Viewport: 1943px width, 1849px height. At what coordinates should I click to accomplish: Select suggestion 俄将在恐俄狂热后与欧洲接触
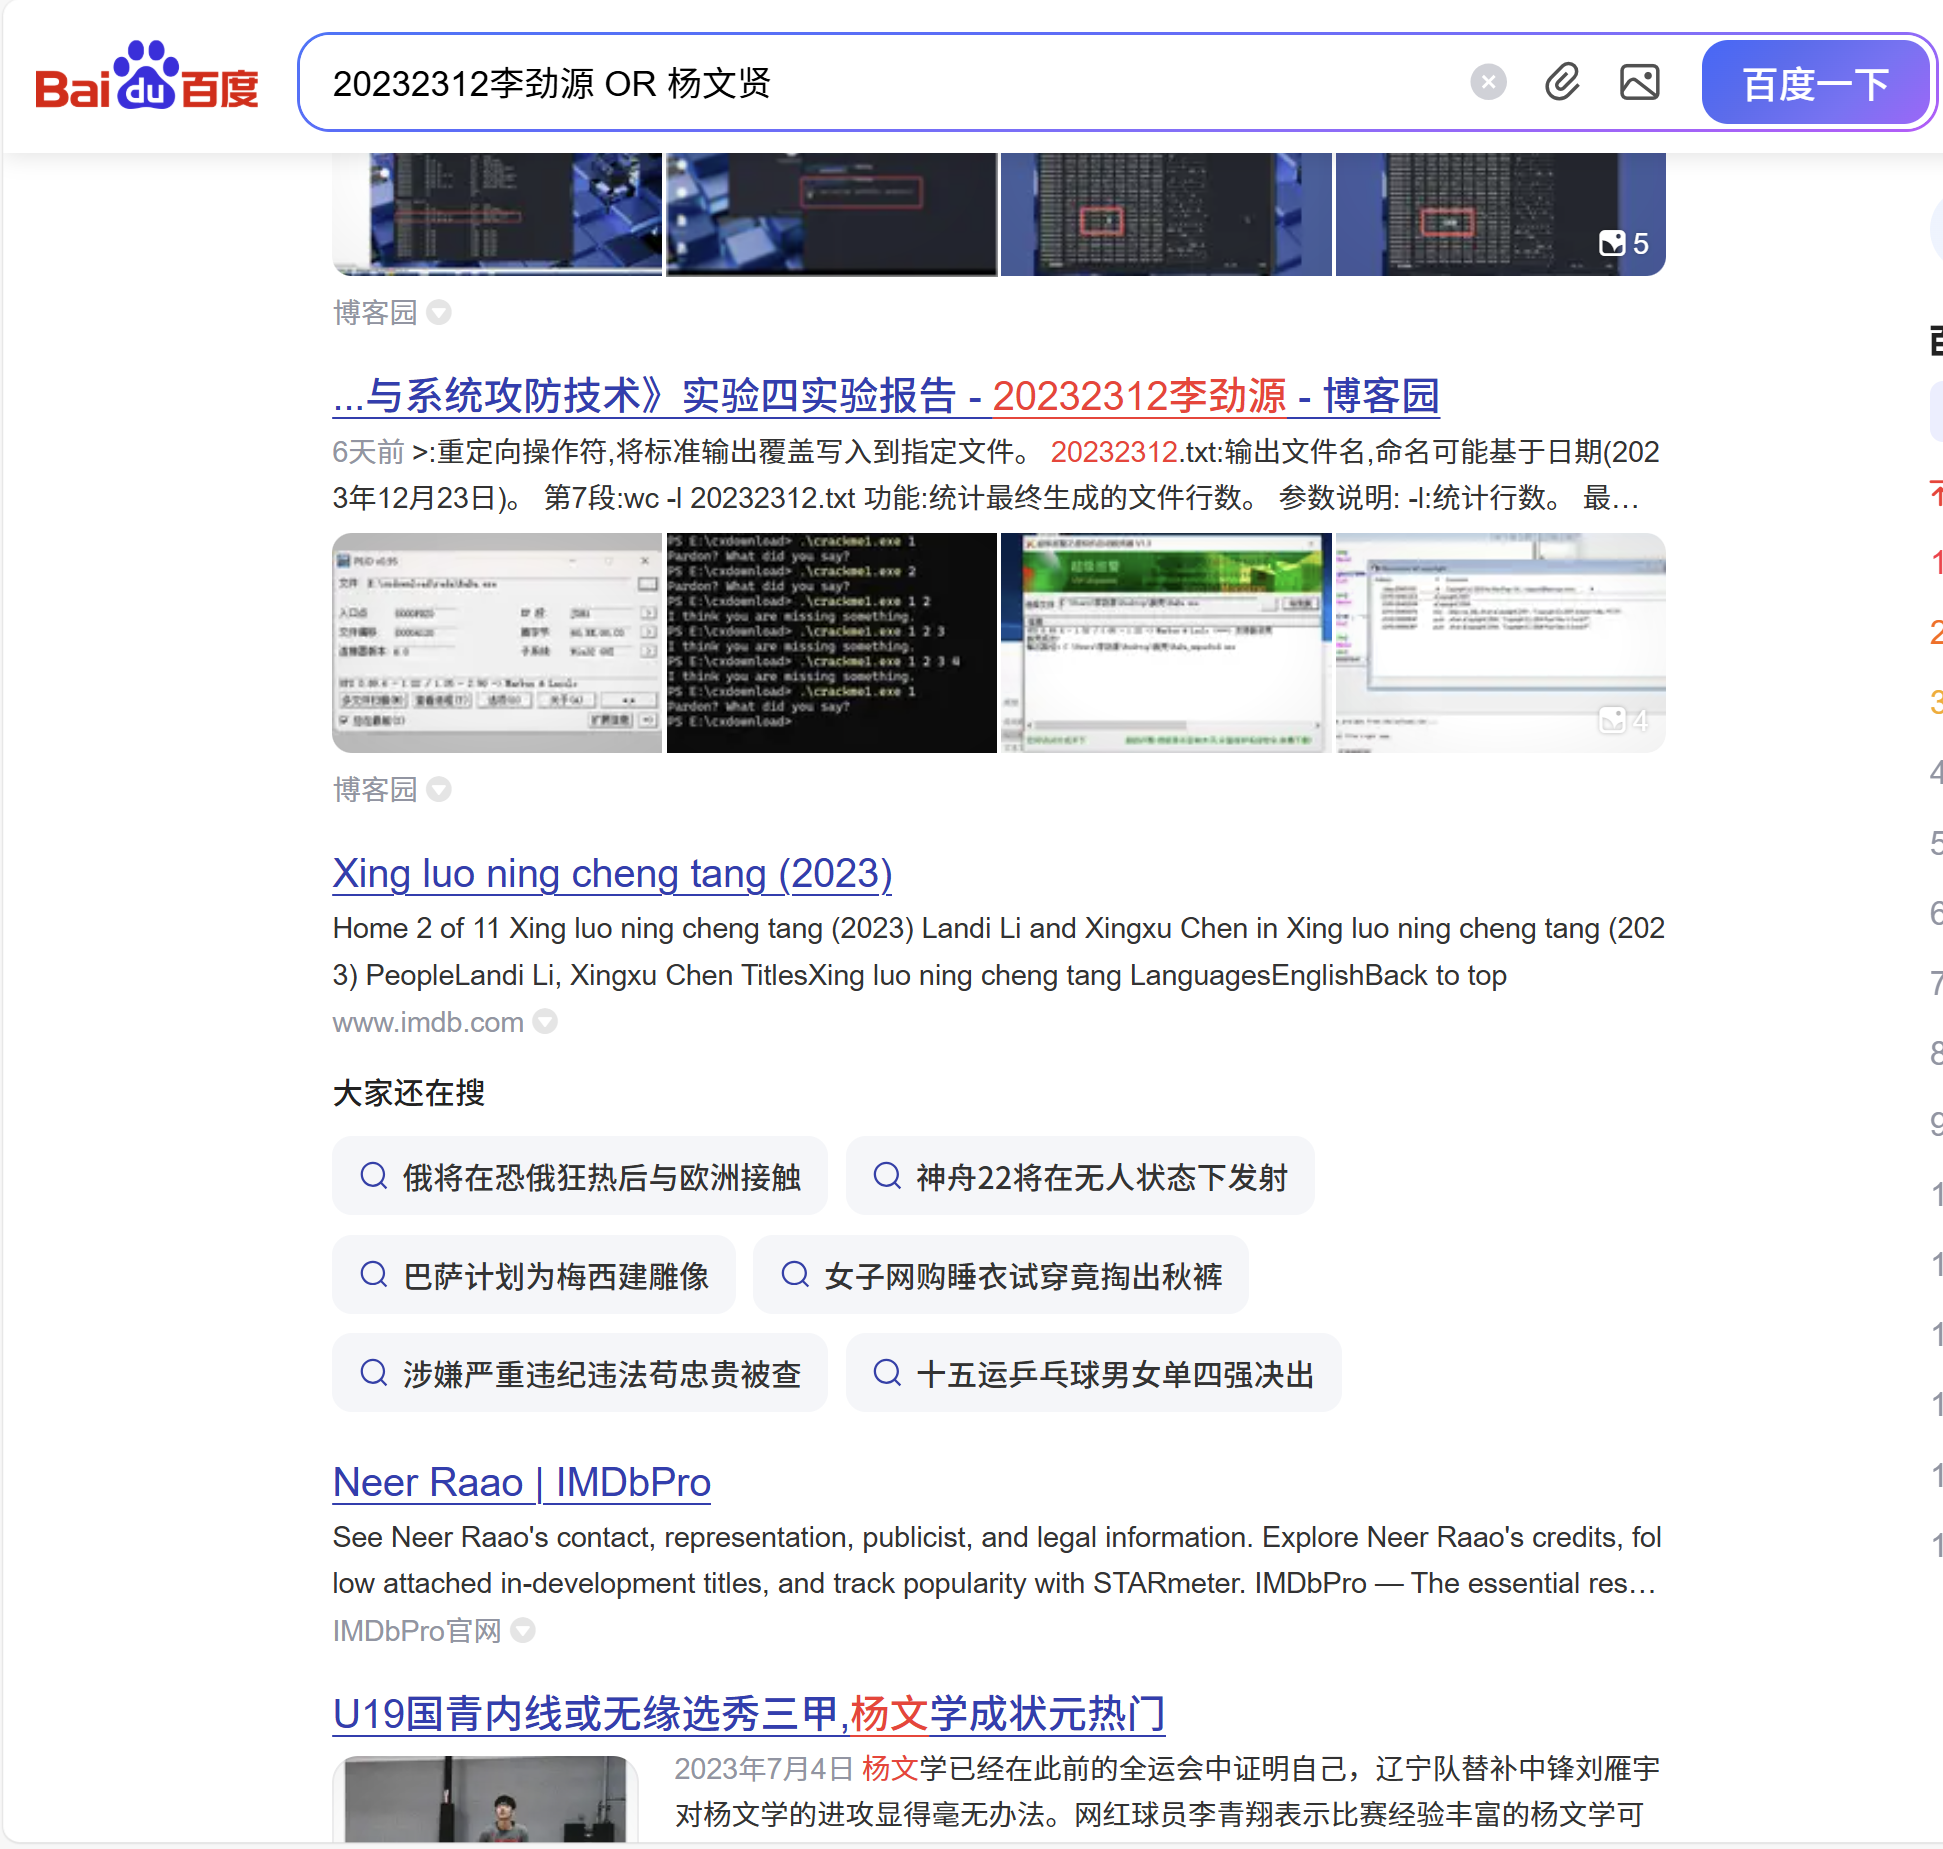click(x=580, y=1177)
